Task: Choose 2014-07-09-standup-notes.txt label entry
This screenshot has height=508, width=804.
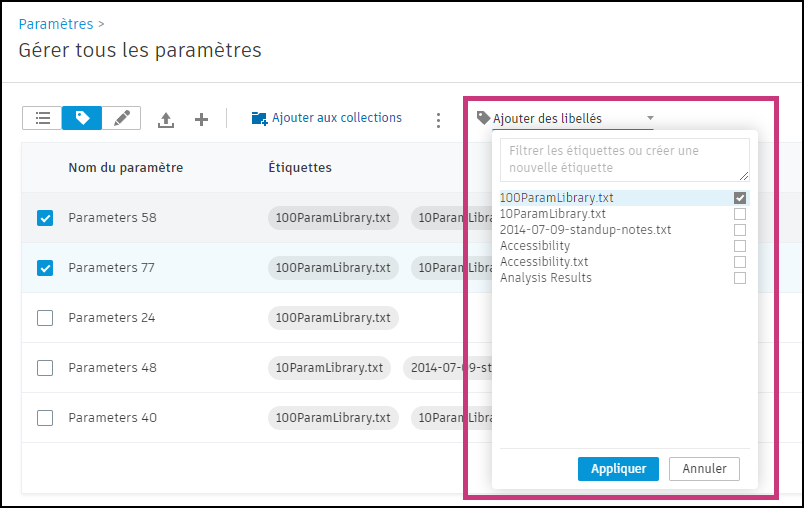Action: [585, 230]
